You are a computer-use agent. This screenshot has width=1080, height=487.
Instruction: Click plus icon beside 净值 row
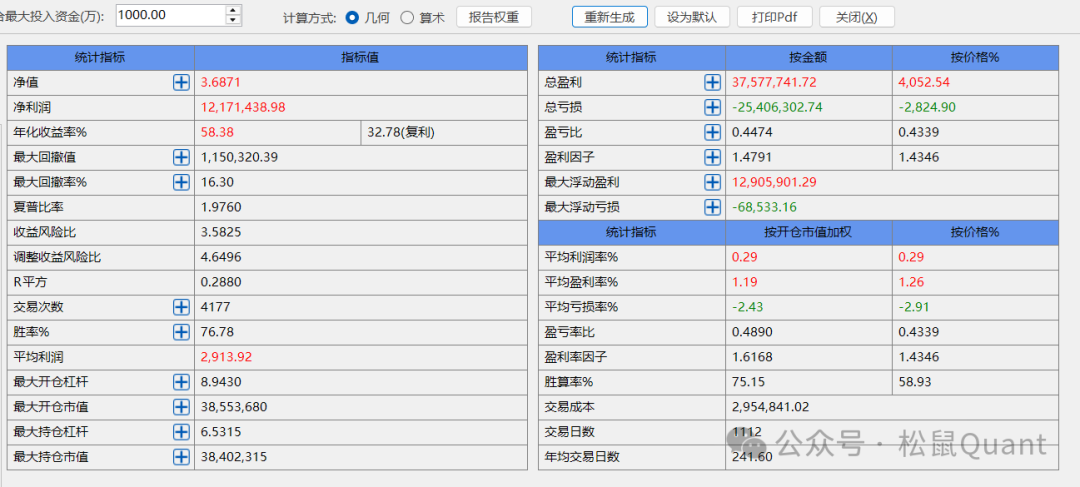[181, 82]
